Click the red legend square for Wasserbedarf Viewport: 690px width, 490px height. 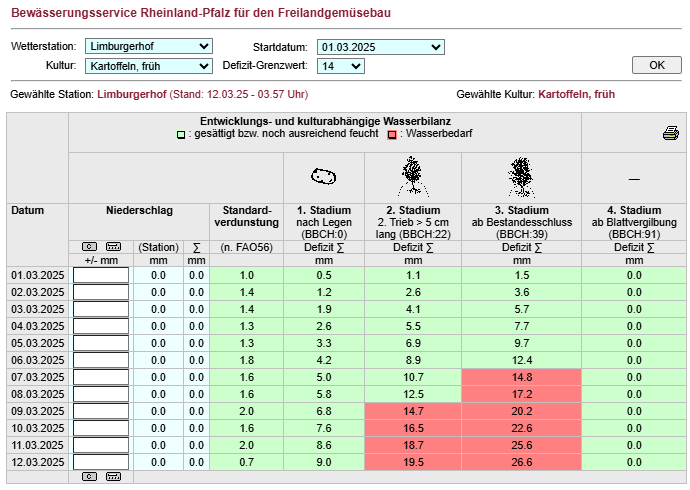393,133
